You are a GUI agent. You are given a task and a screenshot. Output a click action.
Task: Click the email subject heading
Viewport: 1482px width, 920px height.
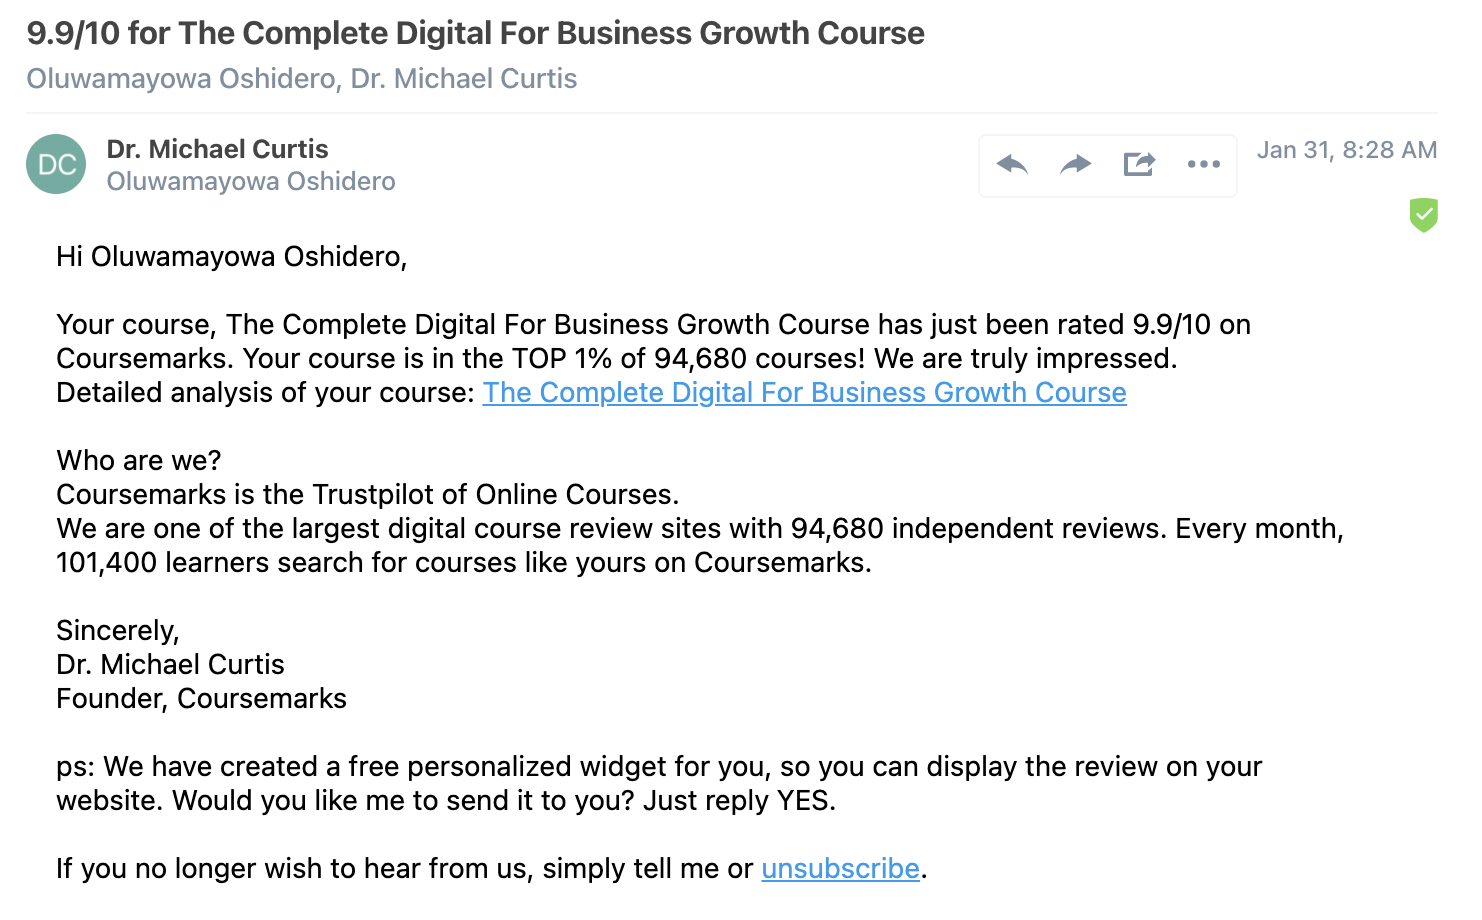(475, 33)
